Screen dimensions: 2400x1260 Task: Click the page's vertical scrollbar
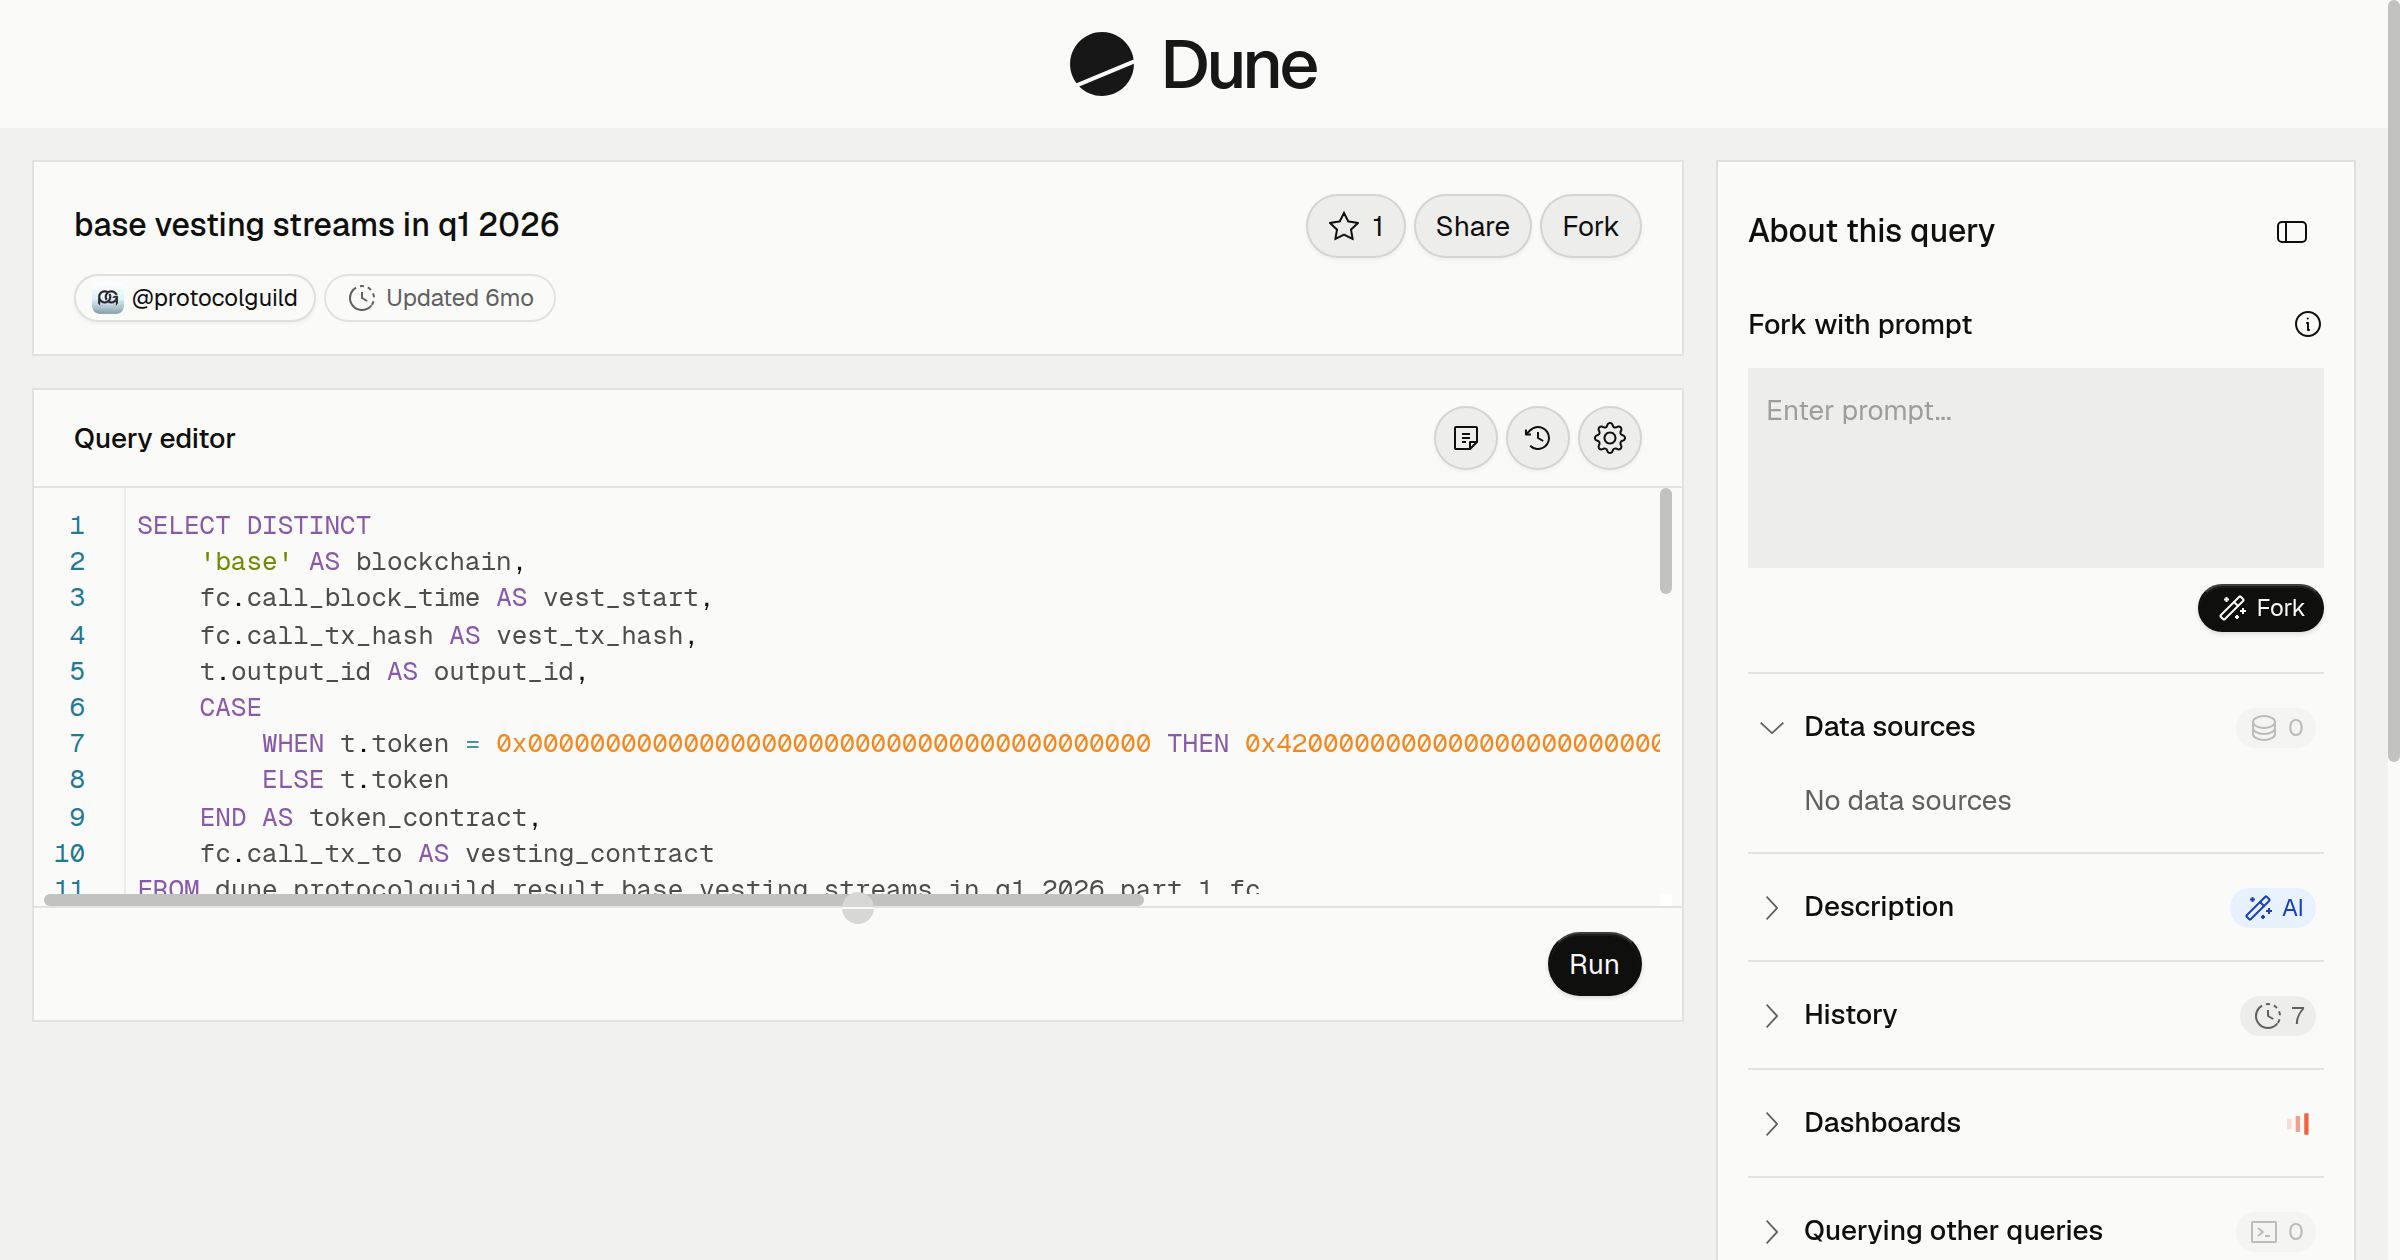click(x=2393, y=380)
